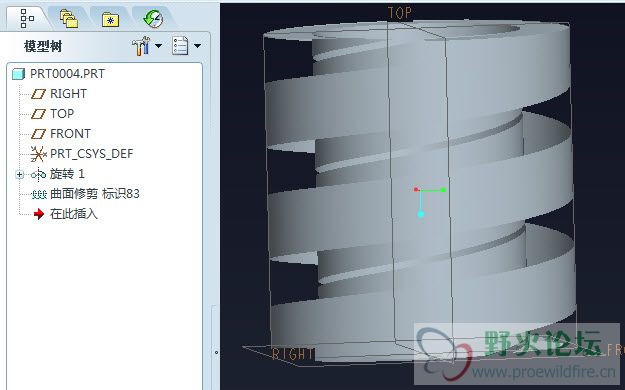The height and width of the screenshot is (390, 625).
Task: Click the model tree Show list icon
Action: coord(180,46)
